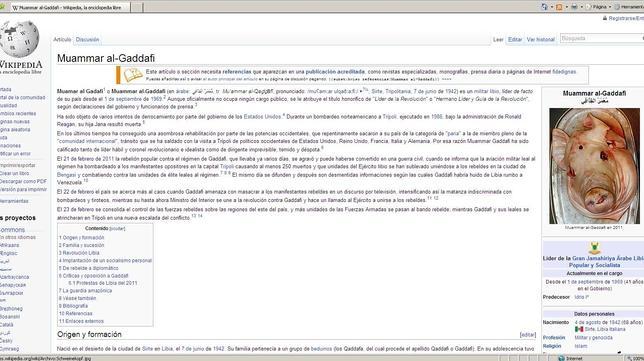Click the Wikipedia globe logo
The width and height of the screenshot is (644, 361).
(x=19, y=39)
